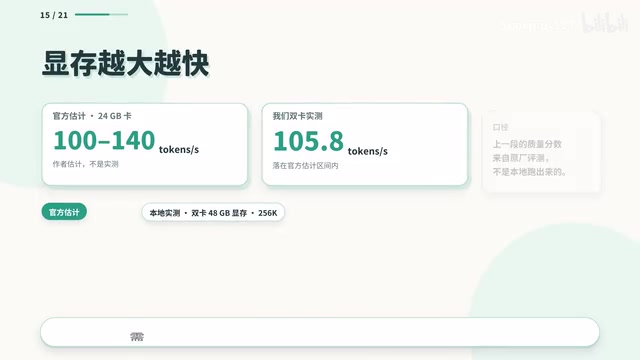Click the long white bar at the bottom
The image size is (640, 360).
(320, 332)
